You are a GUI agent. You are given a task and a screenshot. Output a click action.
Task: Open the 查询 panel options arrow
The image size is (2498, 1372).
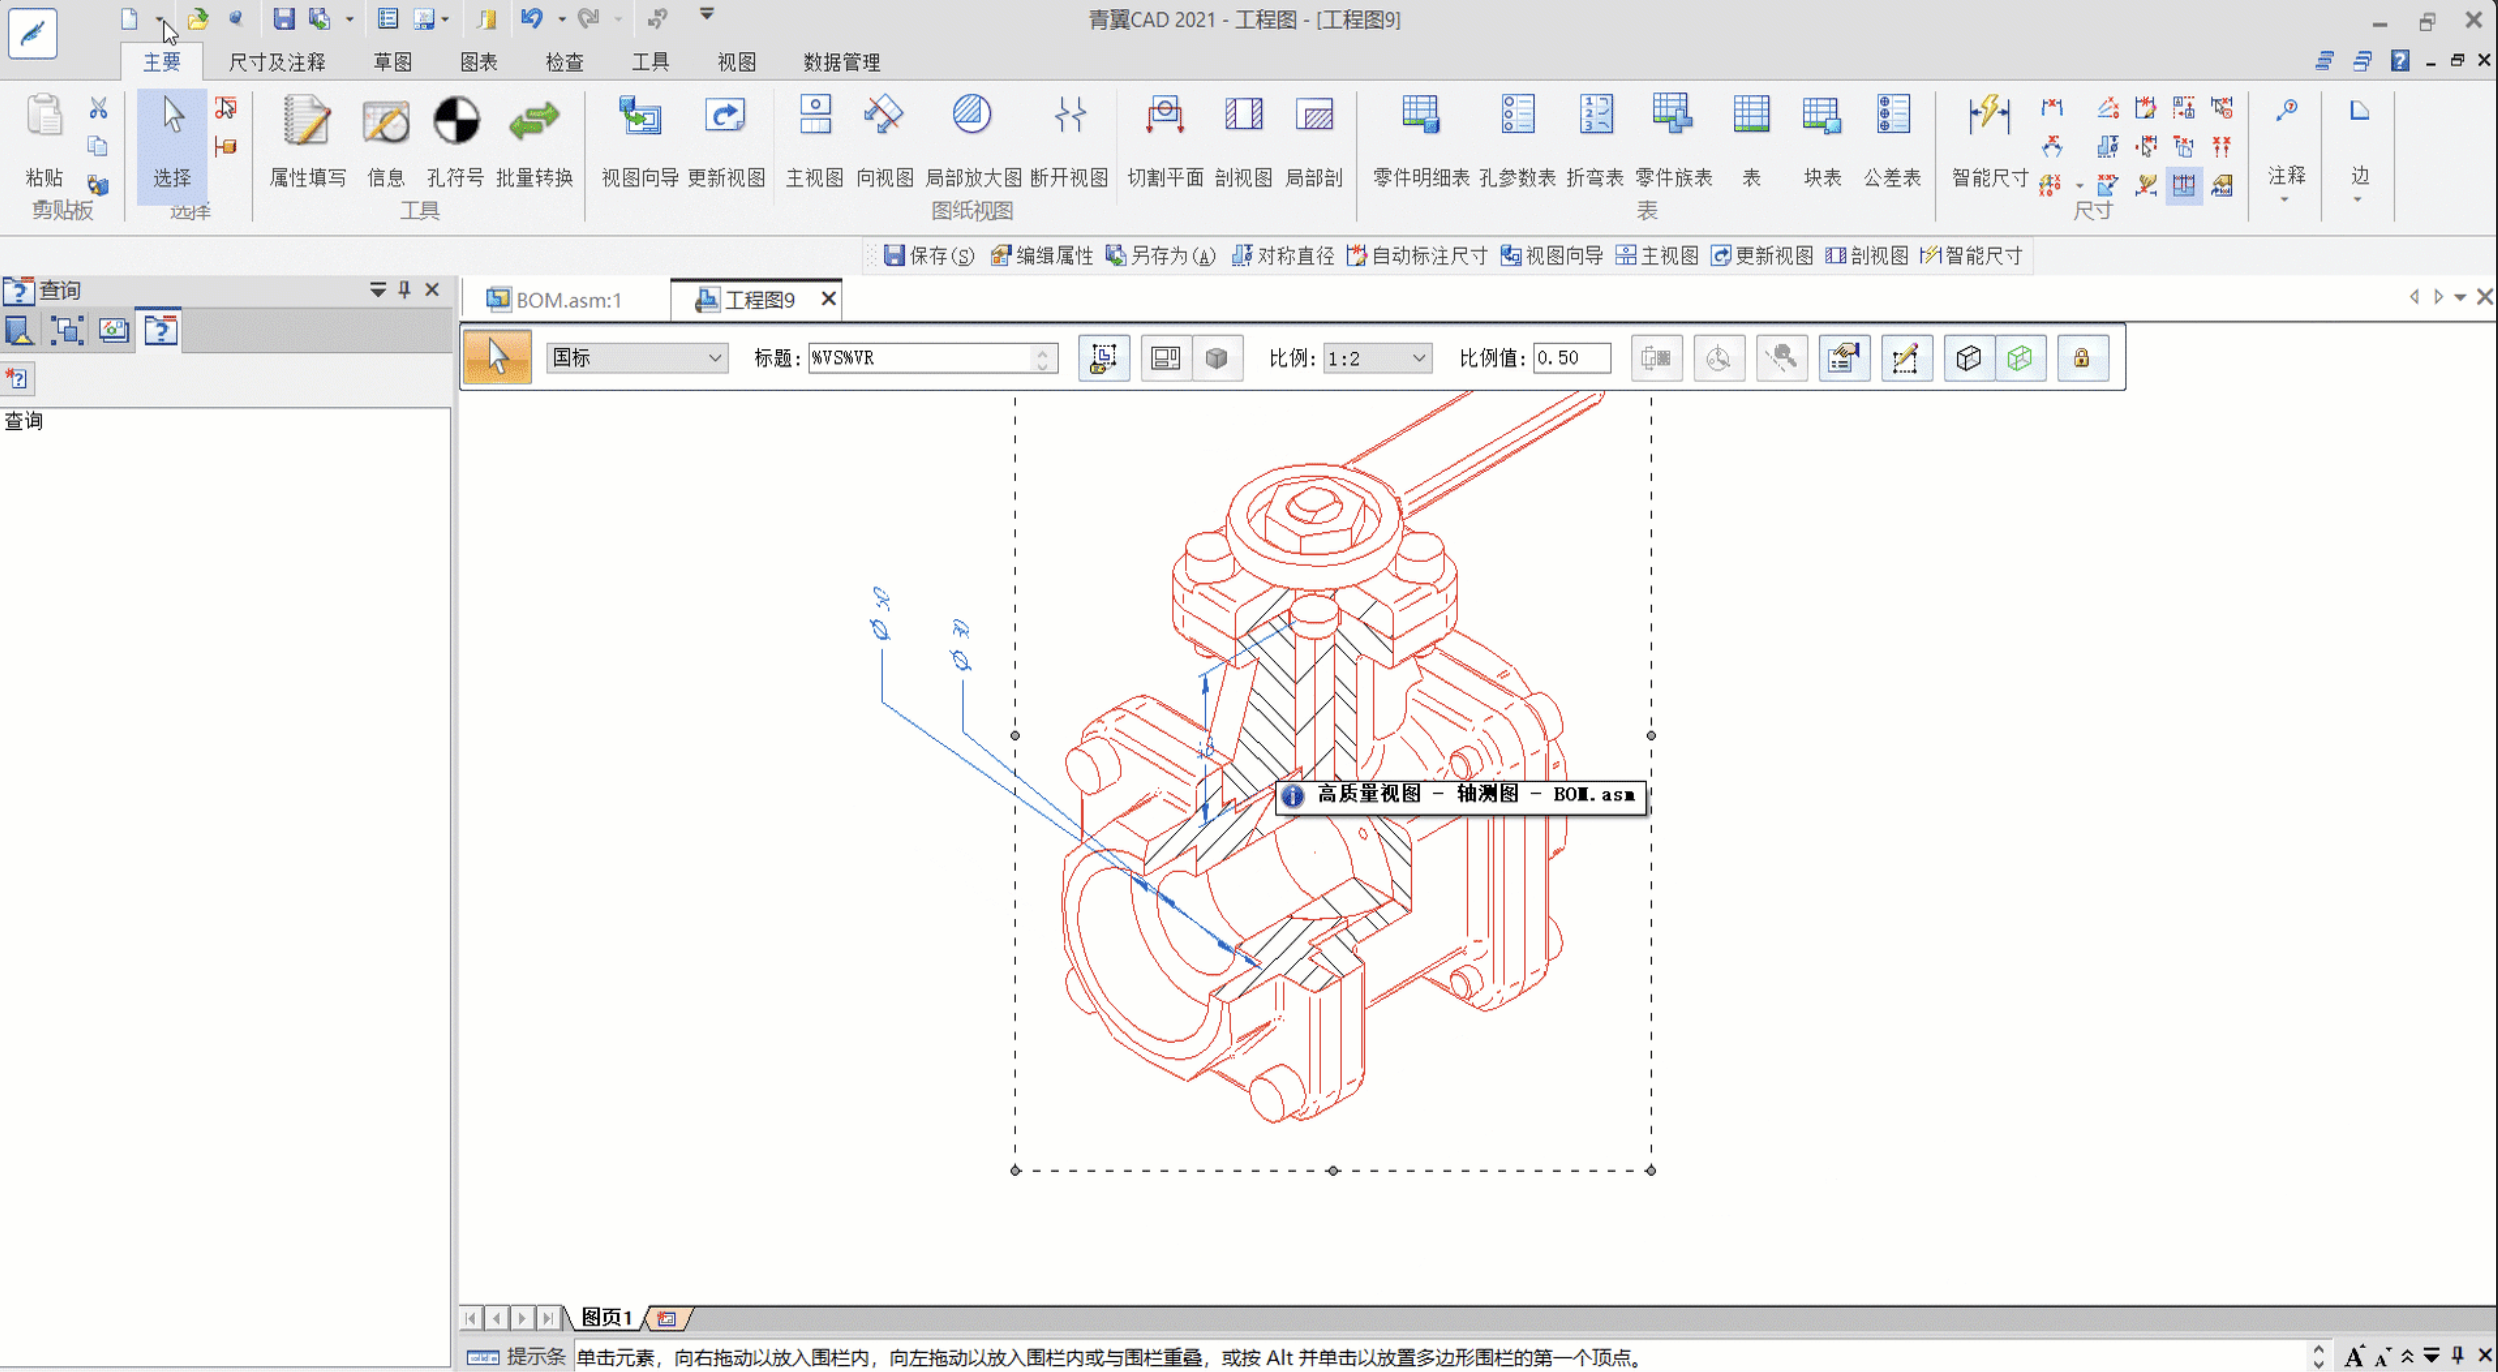click(x=378, y=289)
